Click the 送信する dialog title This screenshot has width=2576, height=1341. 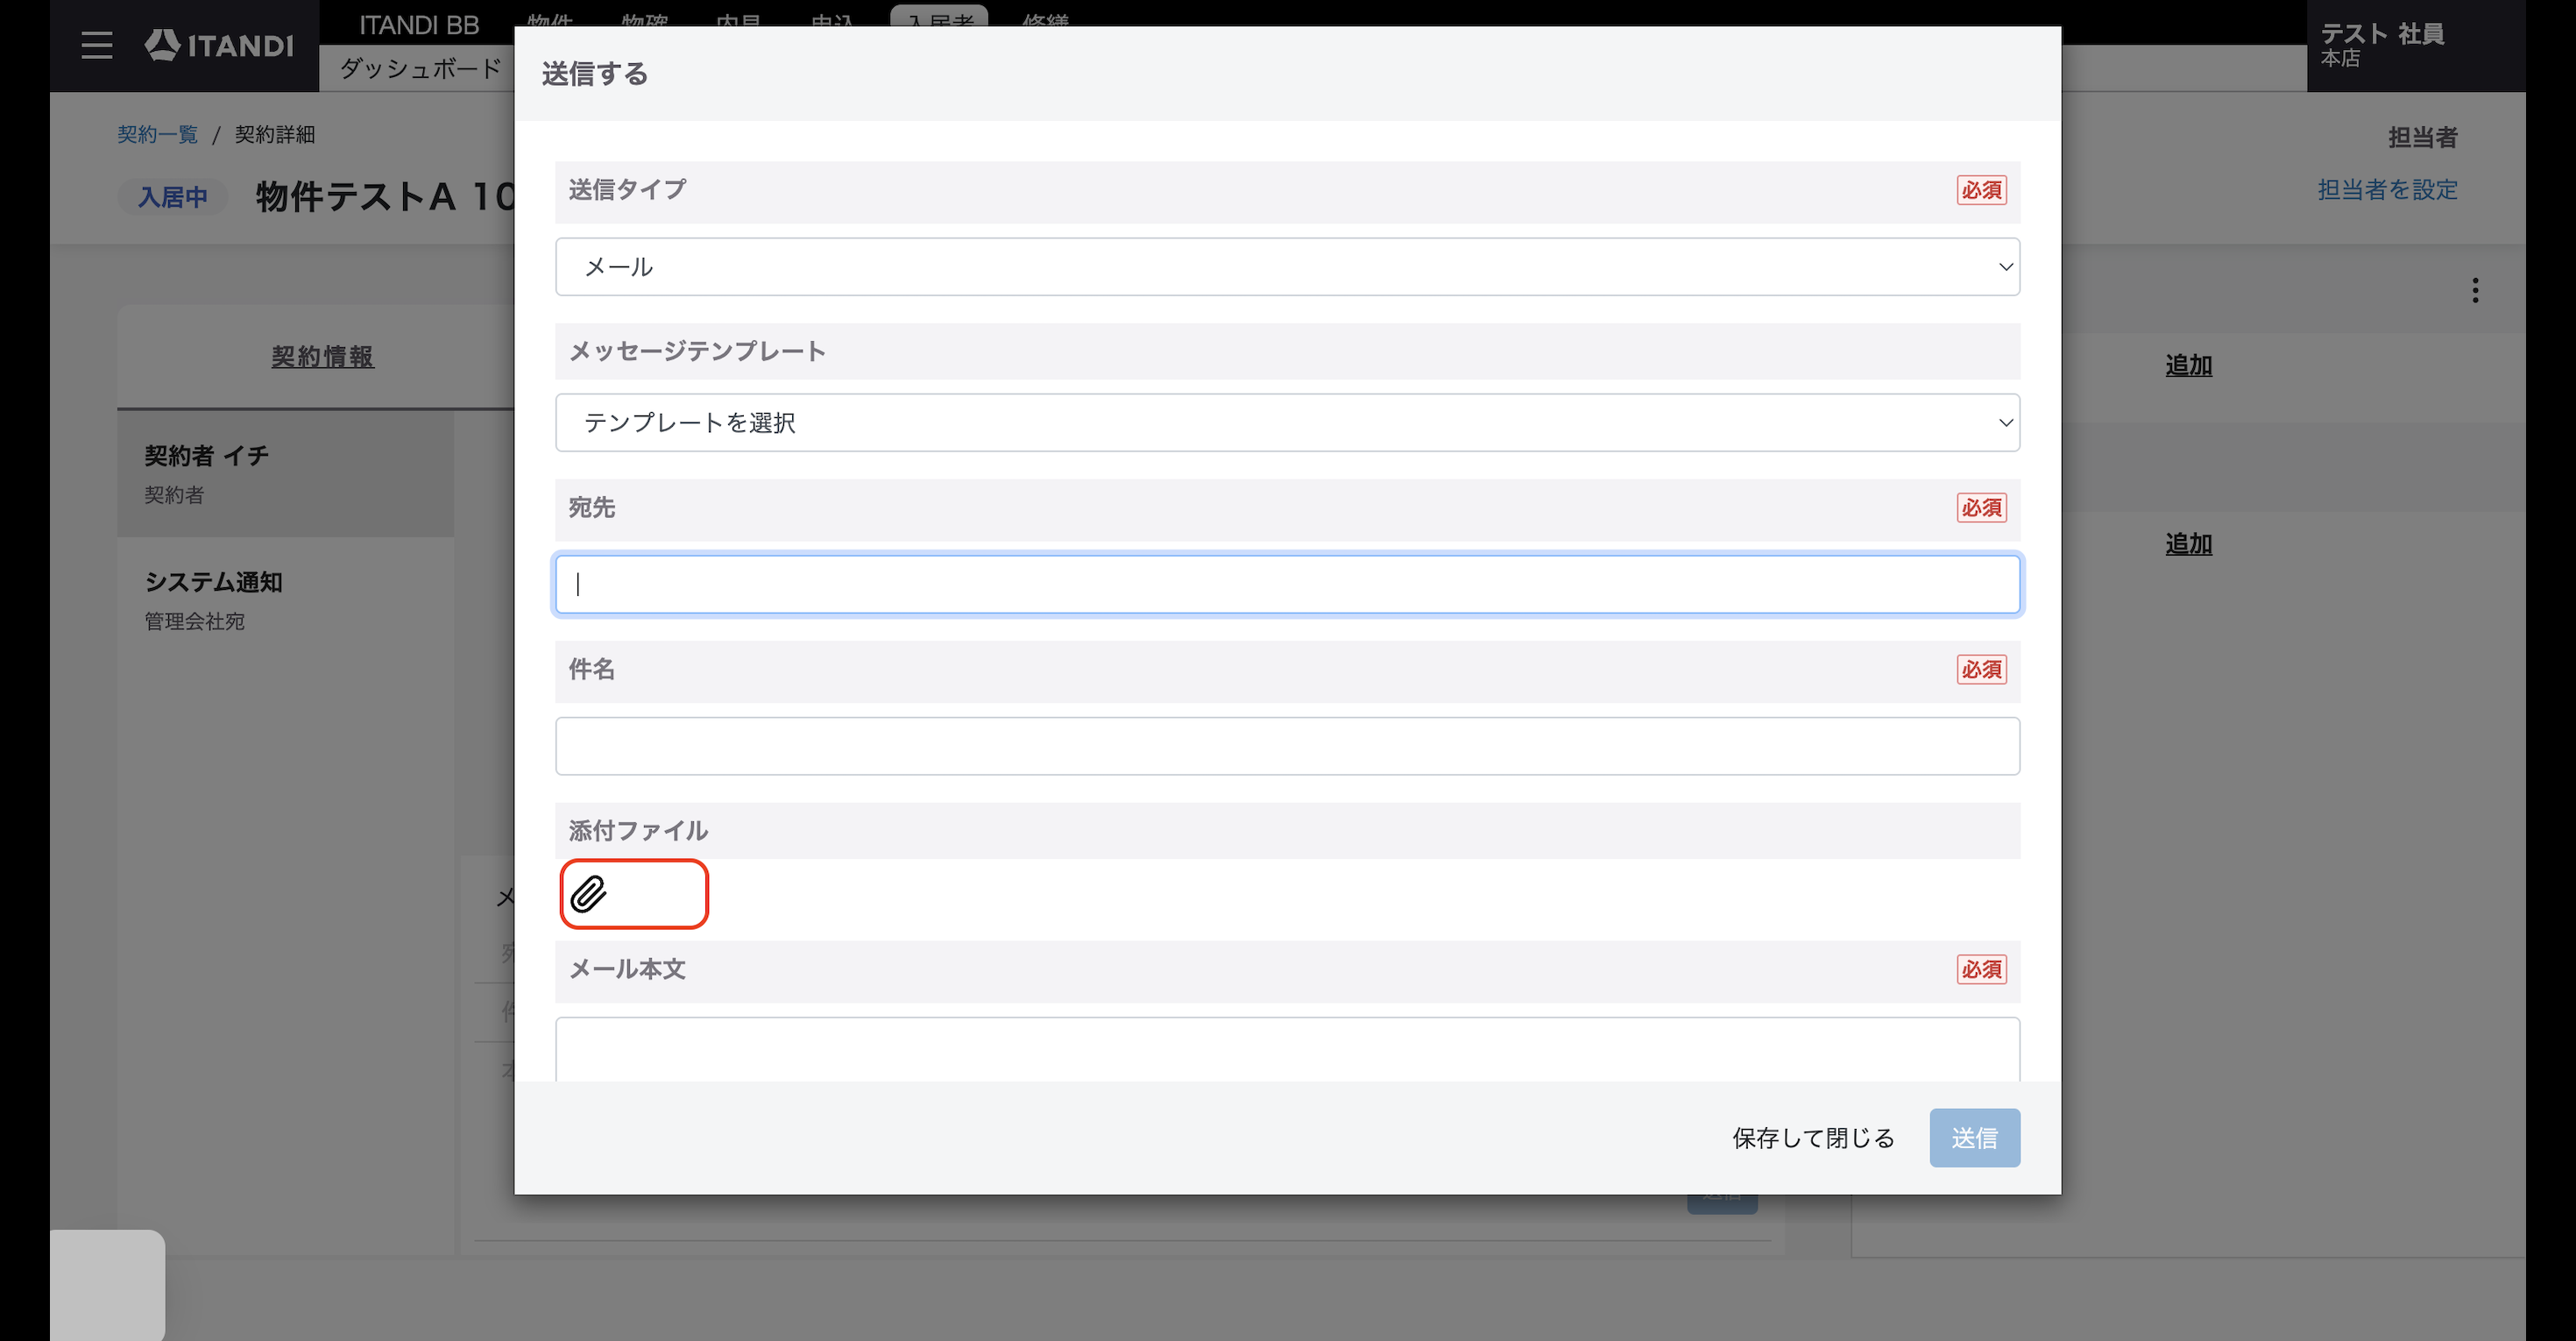[594, 74]
